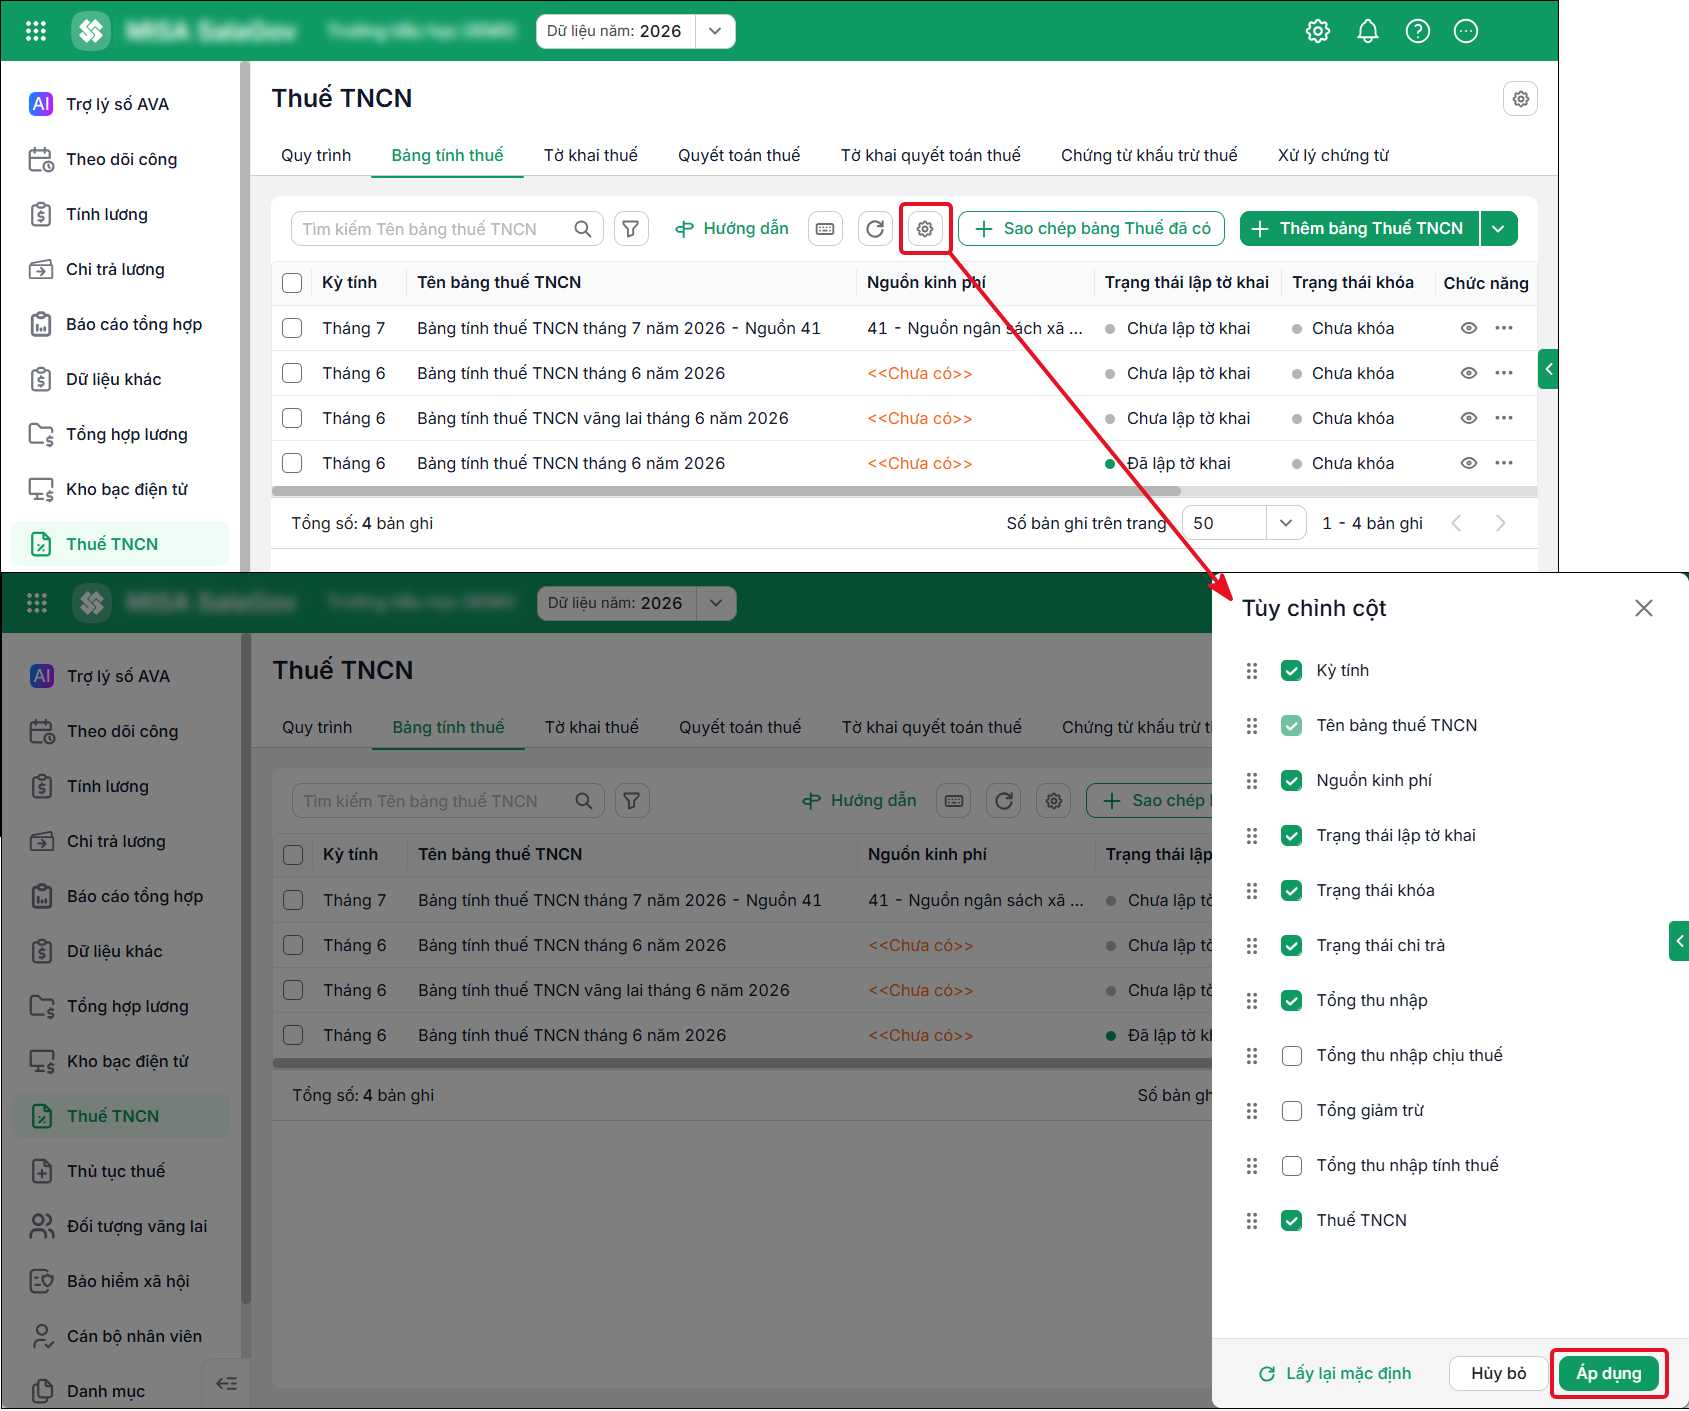Enable the Tổng giảm trừ column
1689x1411 pixels.
coord(1292,1111)
